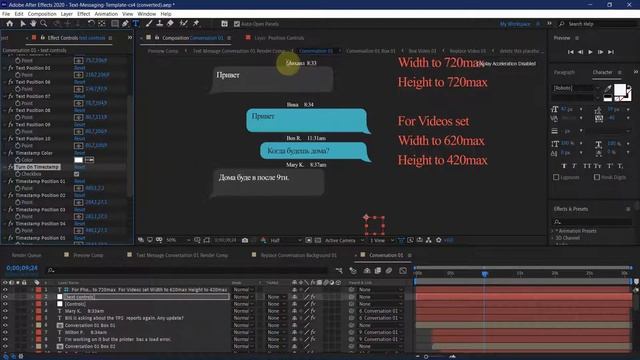Apply All Caps in Character panel
This screenshot has width=640, height=360.
coord(587,166)
